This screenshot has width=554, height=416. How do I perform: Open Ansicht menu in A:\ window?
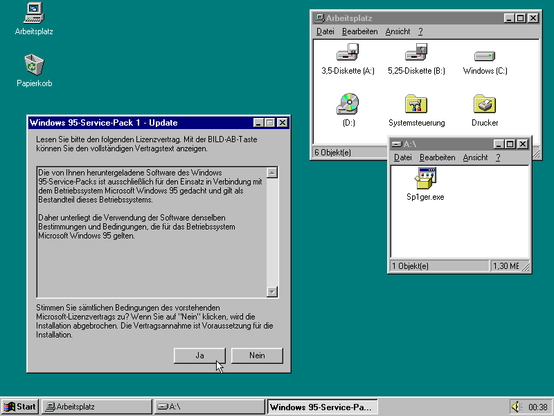tap(476, 158)
